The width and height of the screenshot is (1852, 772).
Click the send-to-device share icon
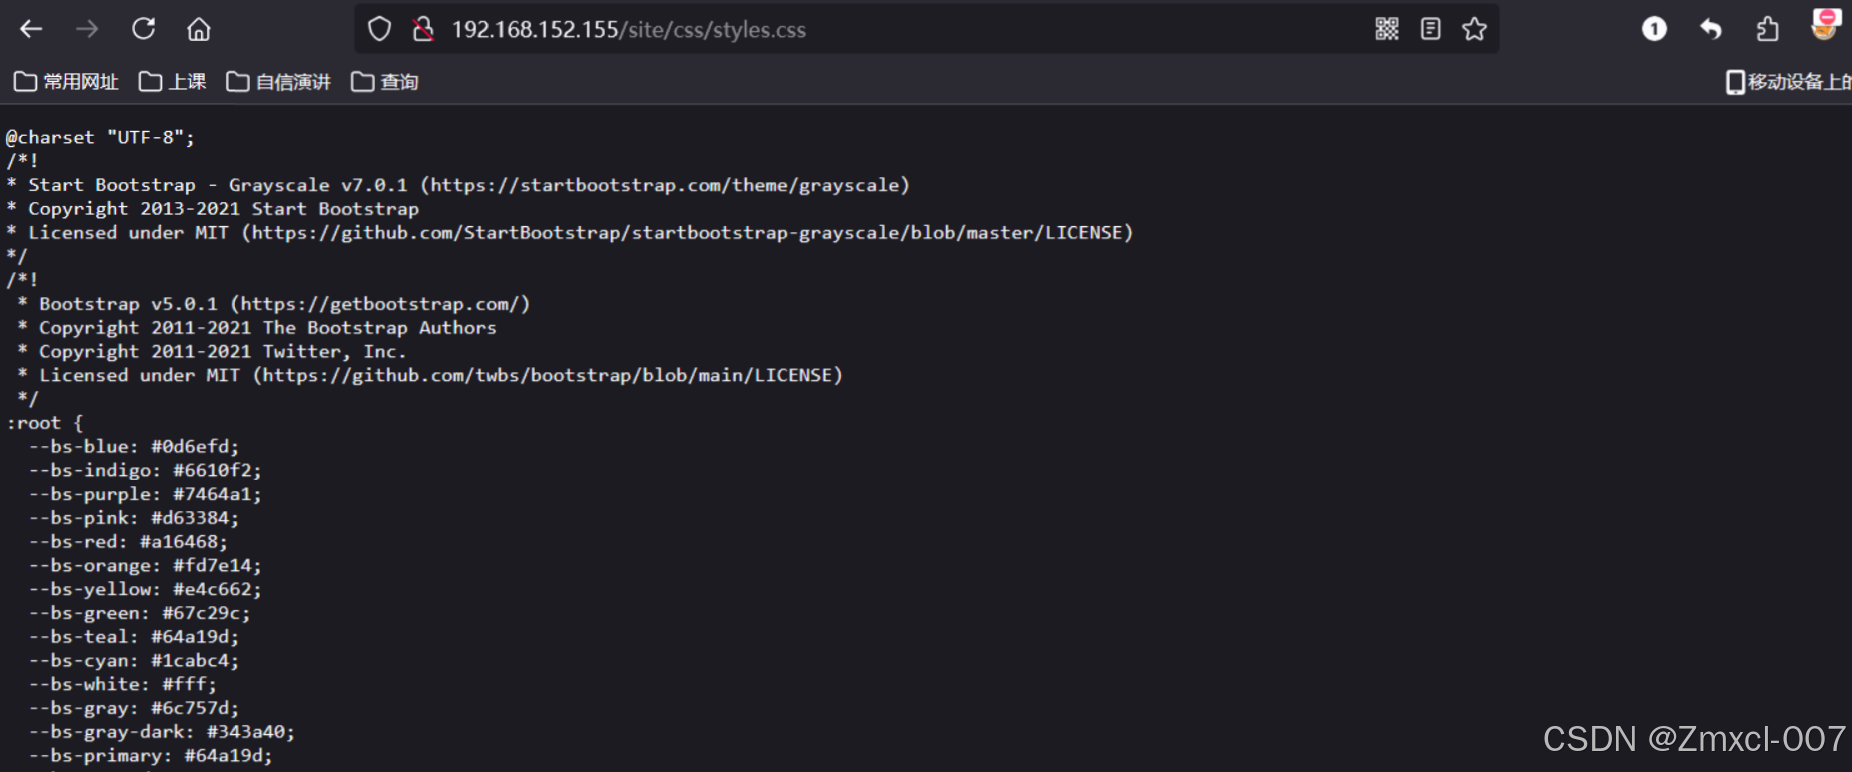coord(1767,29)
